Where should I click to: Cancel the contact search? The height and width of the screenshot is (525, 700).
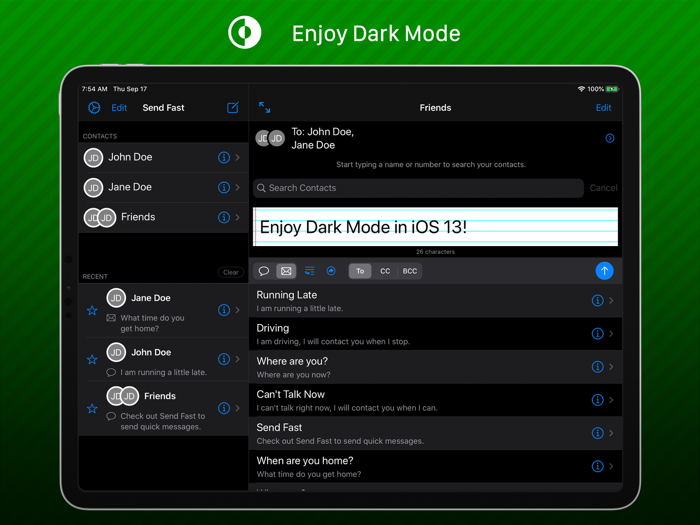[x=603, y=188]
